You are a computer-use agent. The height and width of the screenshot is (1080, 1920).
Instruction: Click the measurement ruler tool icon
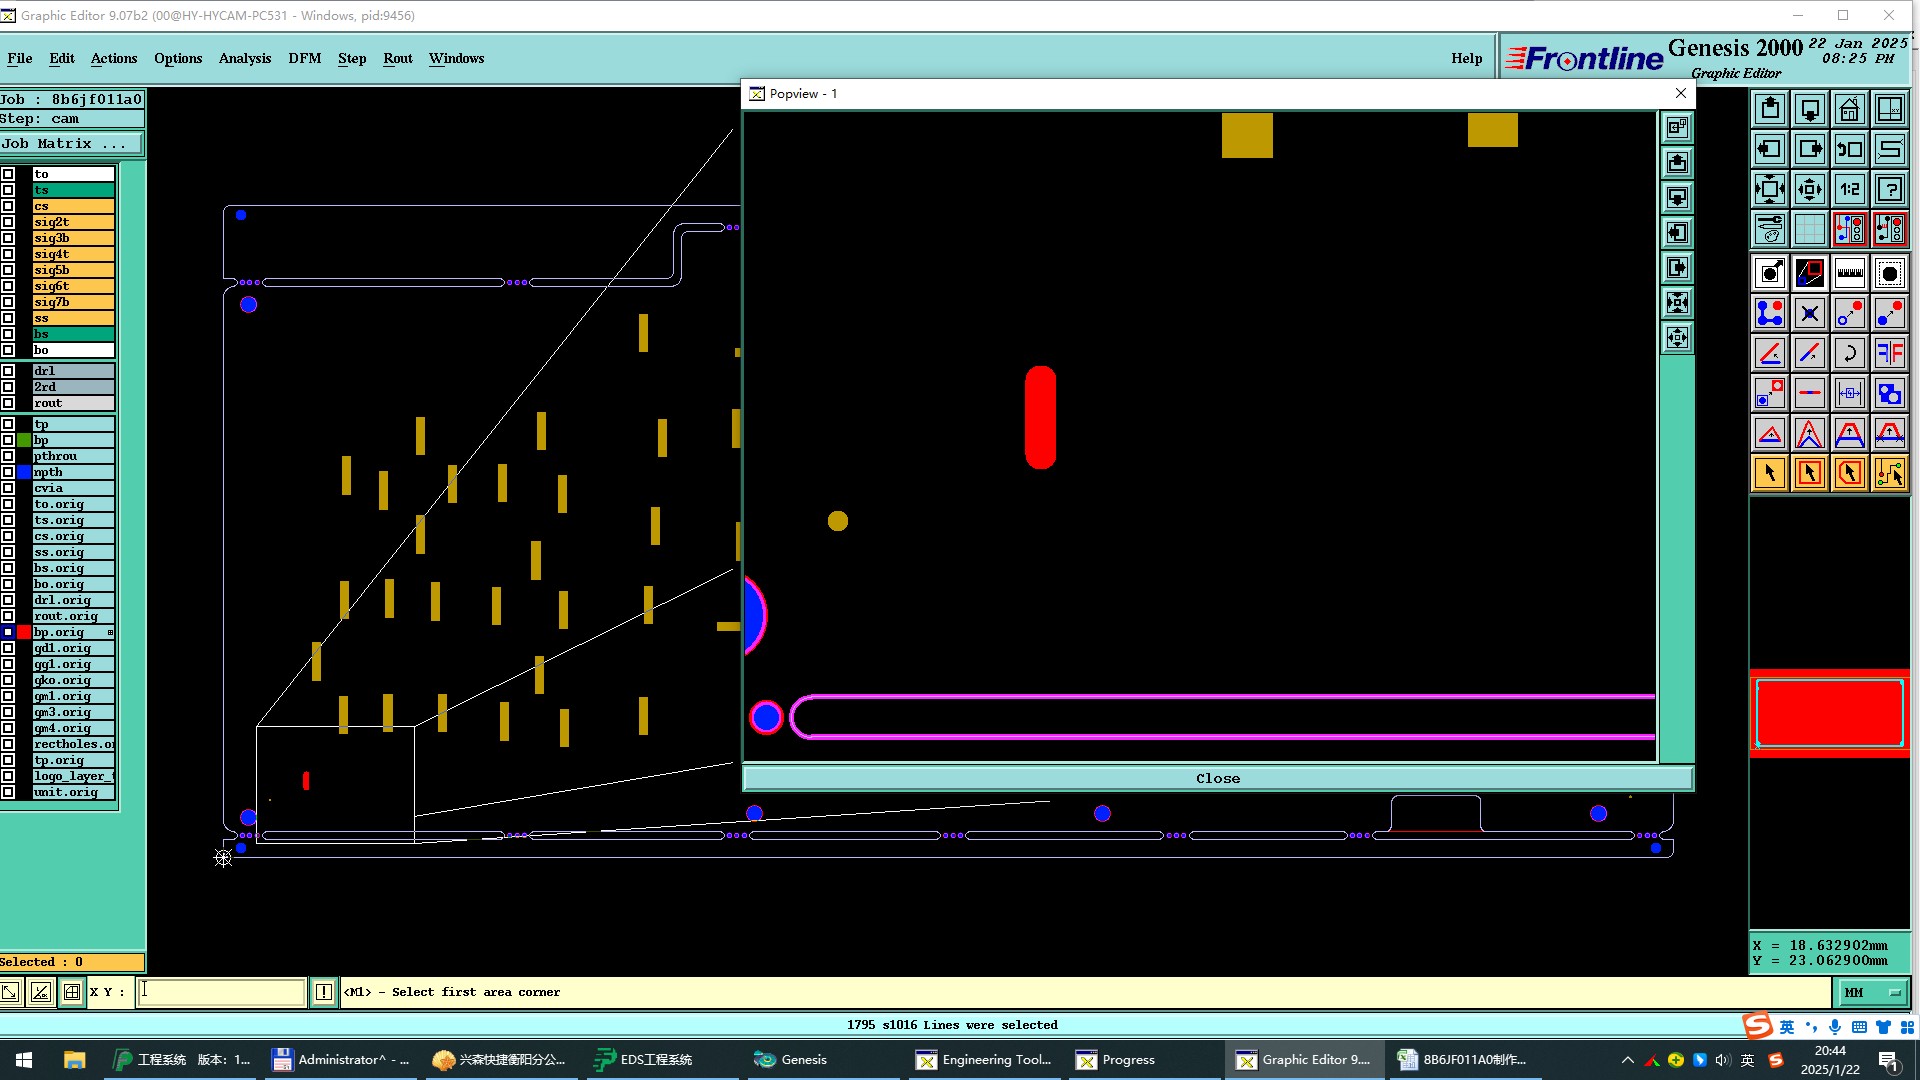1849,273
